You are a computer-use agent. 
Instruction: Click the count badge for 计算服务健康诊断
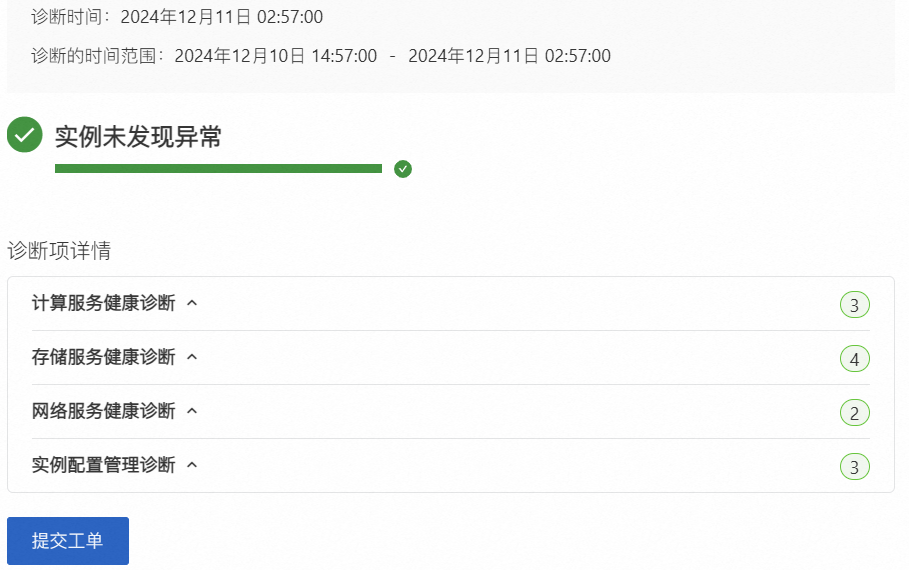point(854,305)
